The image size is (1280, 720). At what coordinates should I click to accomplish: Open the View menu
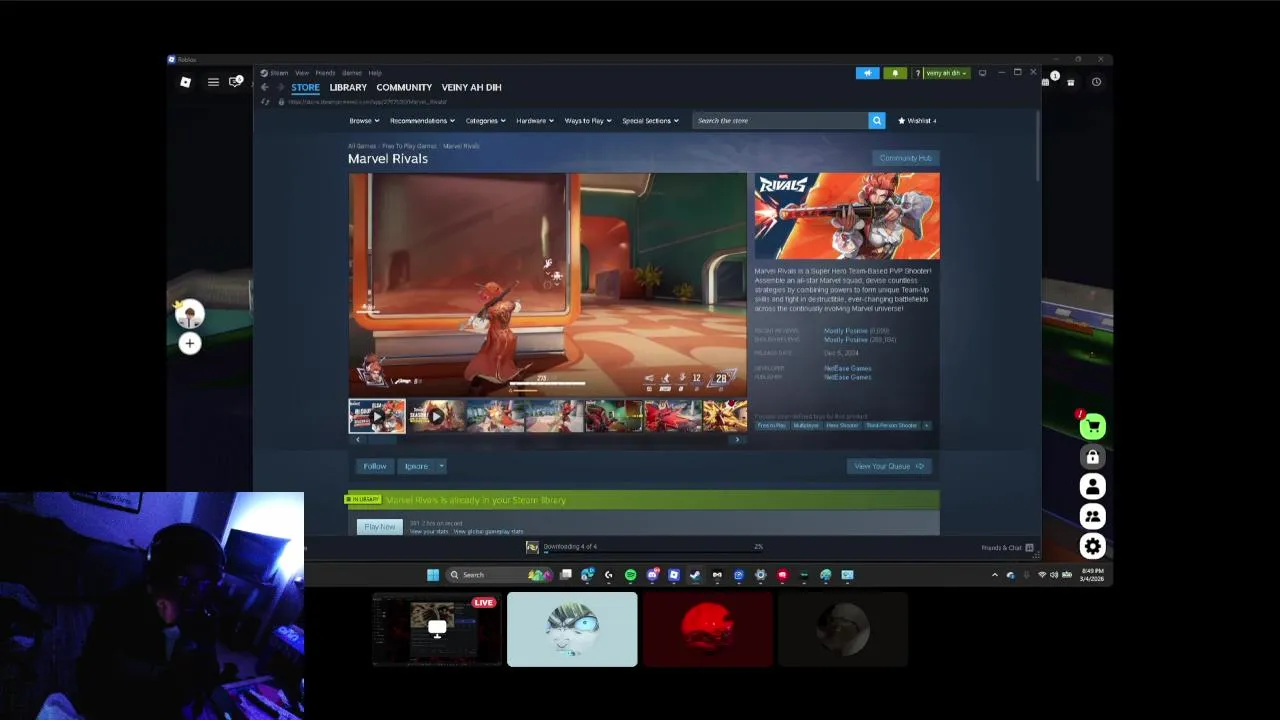[302, 73]
